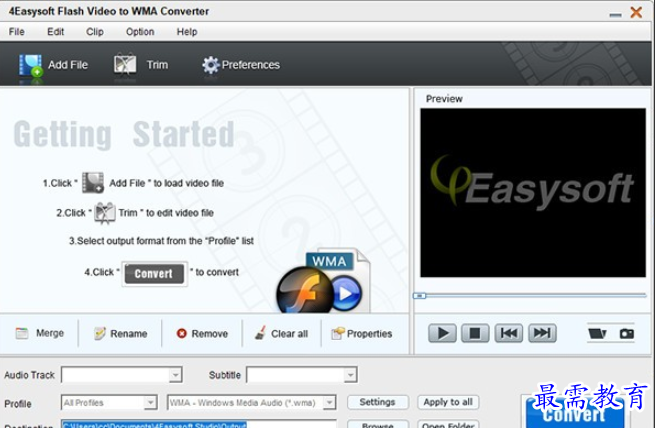The height and width of the screenshot is (428, 656).
Task: Open the Clip menu
Action: point(95,32)
